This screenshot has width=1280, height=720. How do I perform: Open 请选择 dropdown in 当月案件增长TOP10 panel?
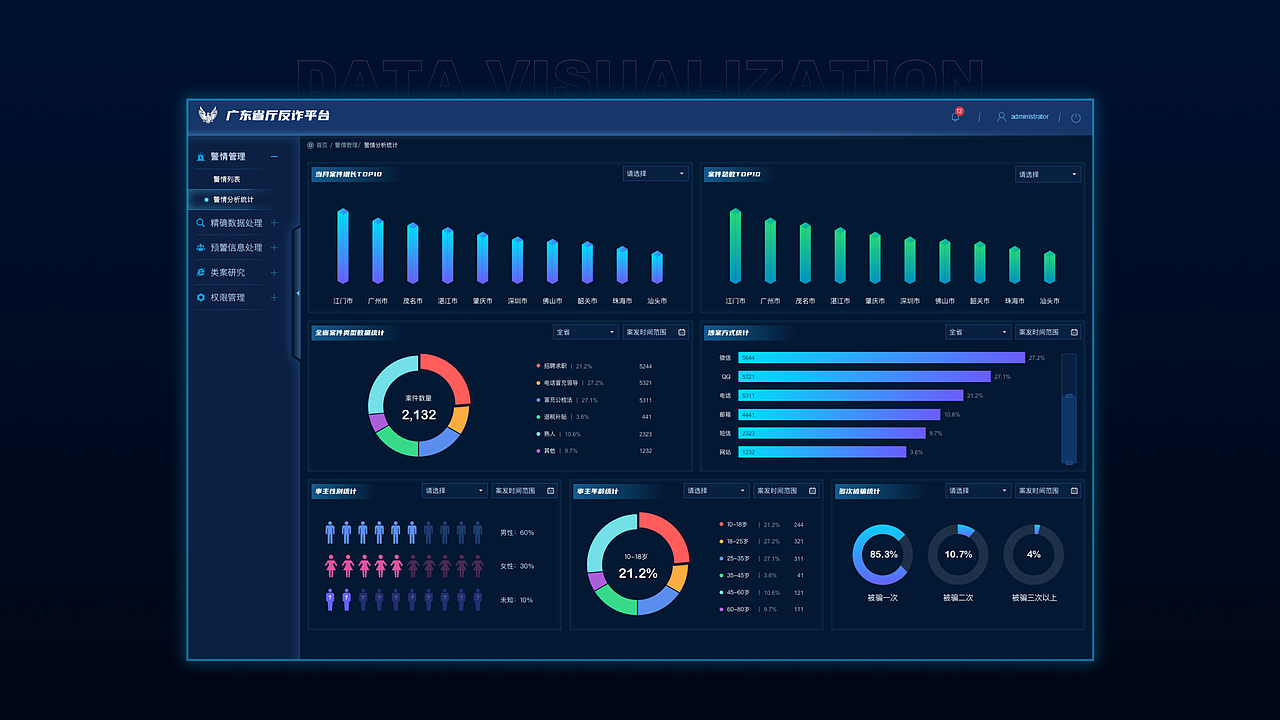pyautogui.click(x=655, y=174)
